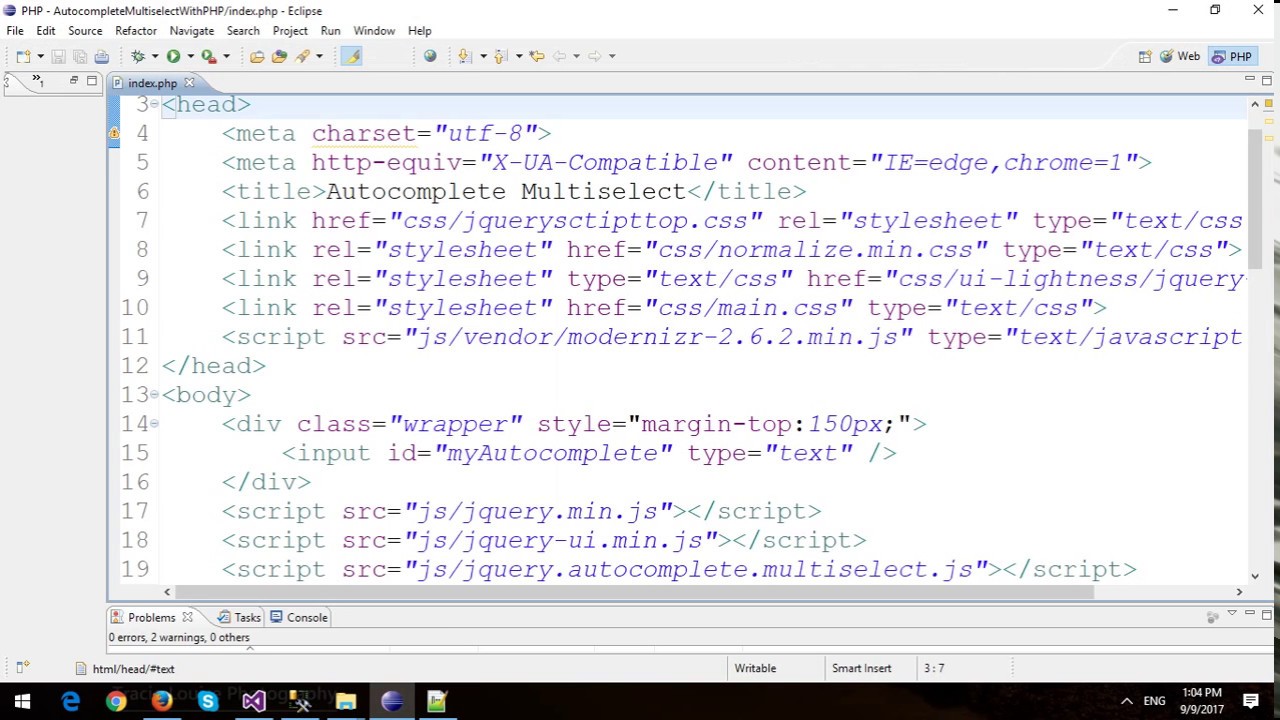
Task: Open the Problems view menu triangle
Action: (1232, 614)
